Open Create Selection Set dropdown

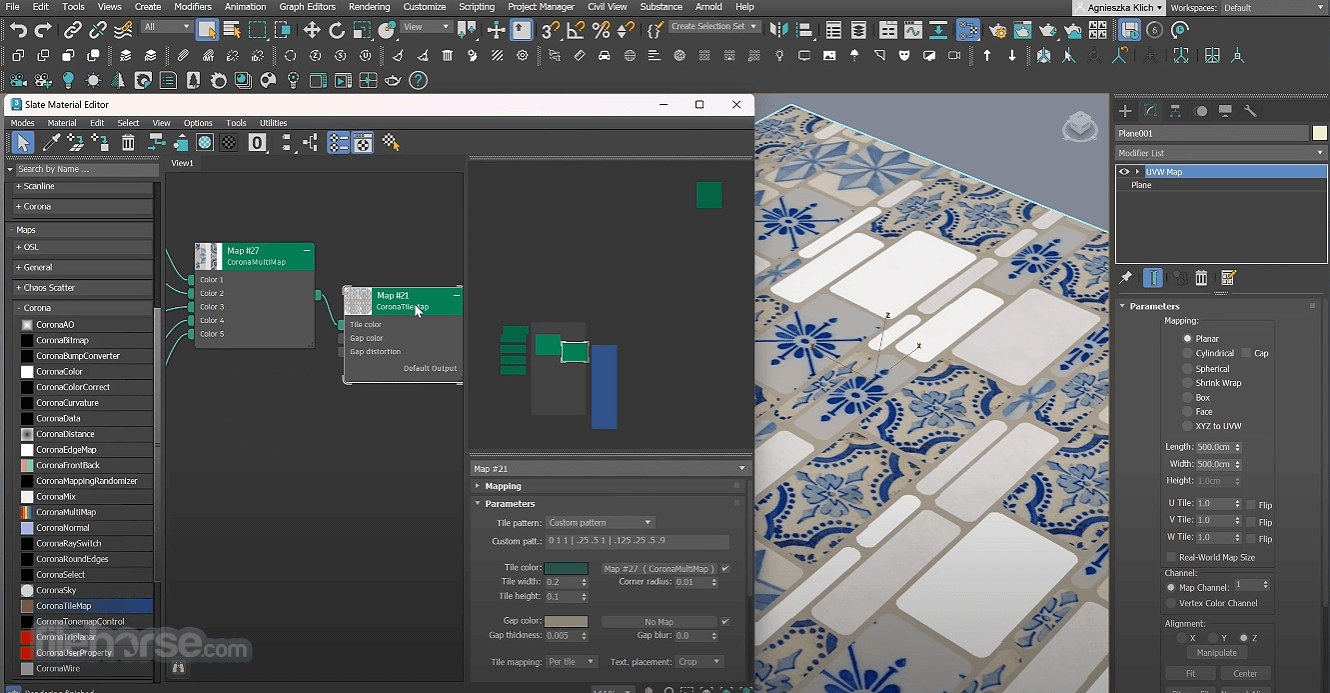(714, 26)
